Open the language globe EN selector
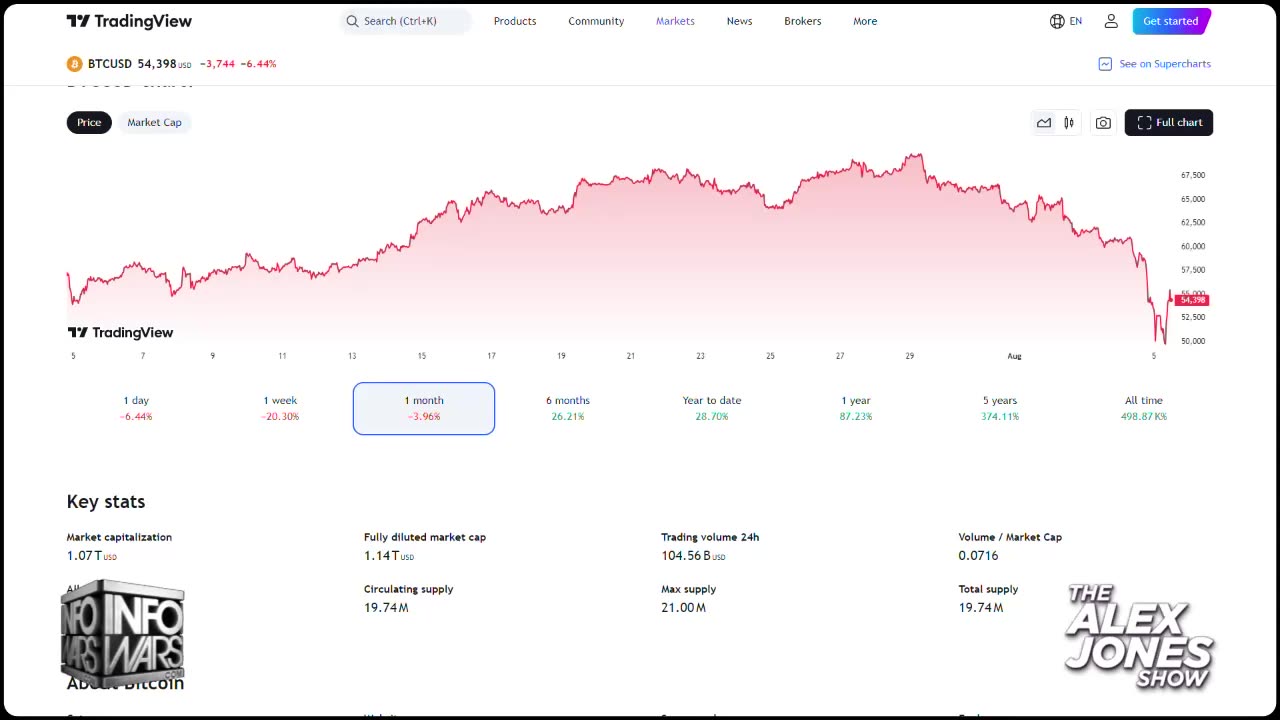This screenshot has height=720, width=1280. (x=1066, y=21)
